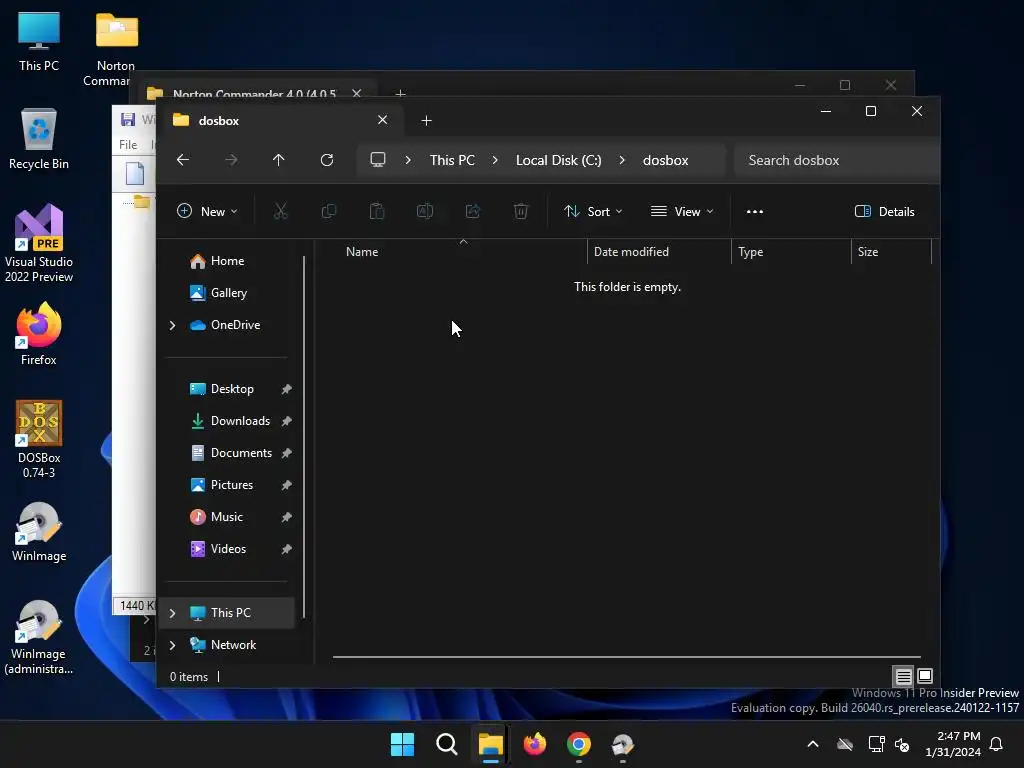Click the Share icon in toolbar
The image size is (1024, 768).
(x=473, y=212)
